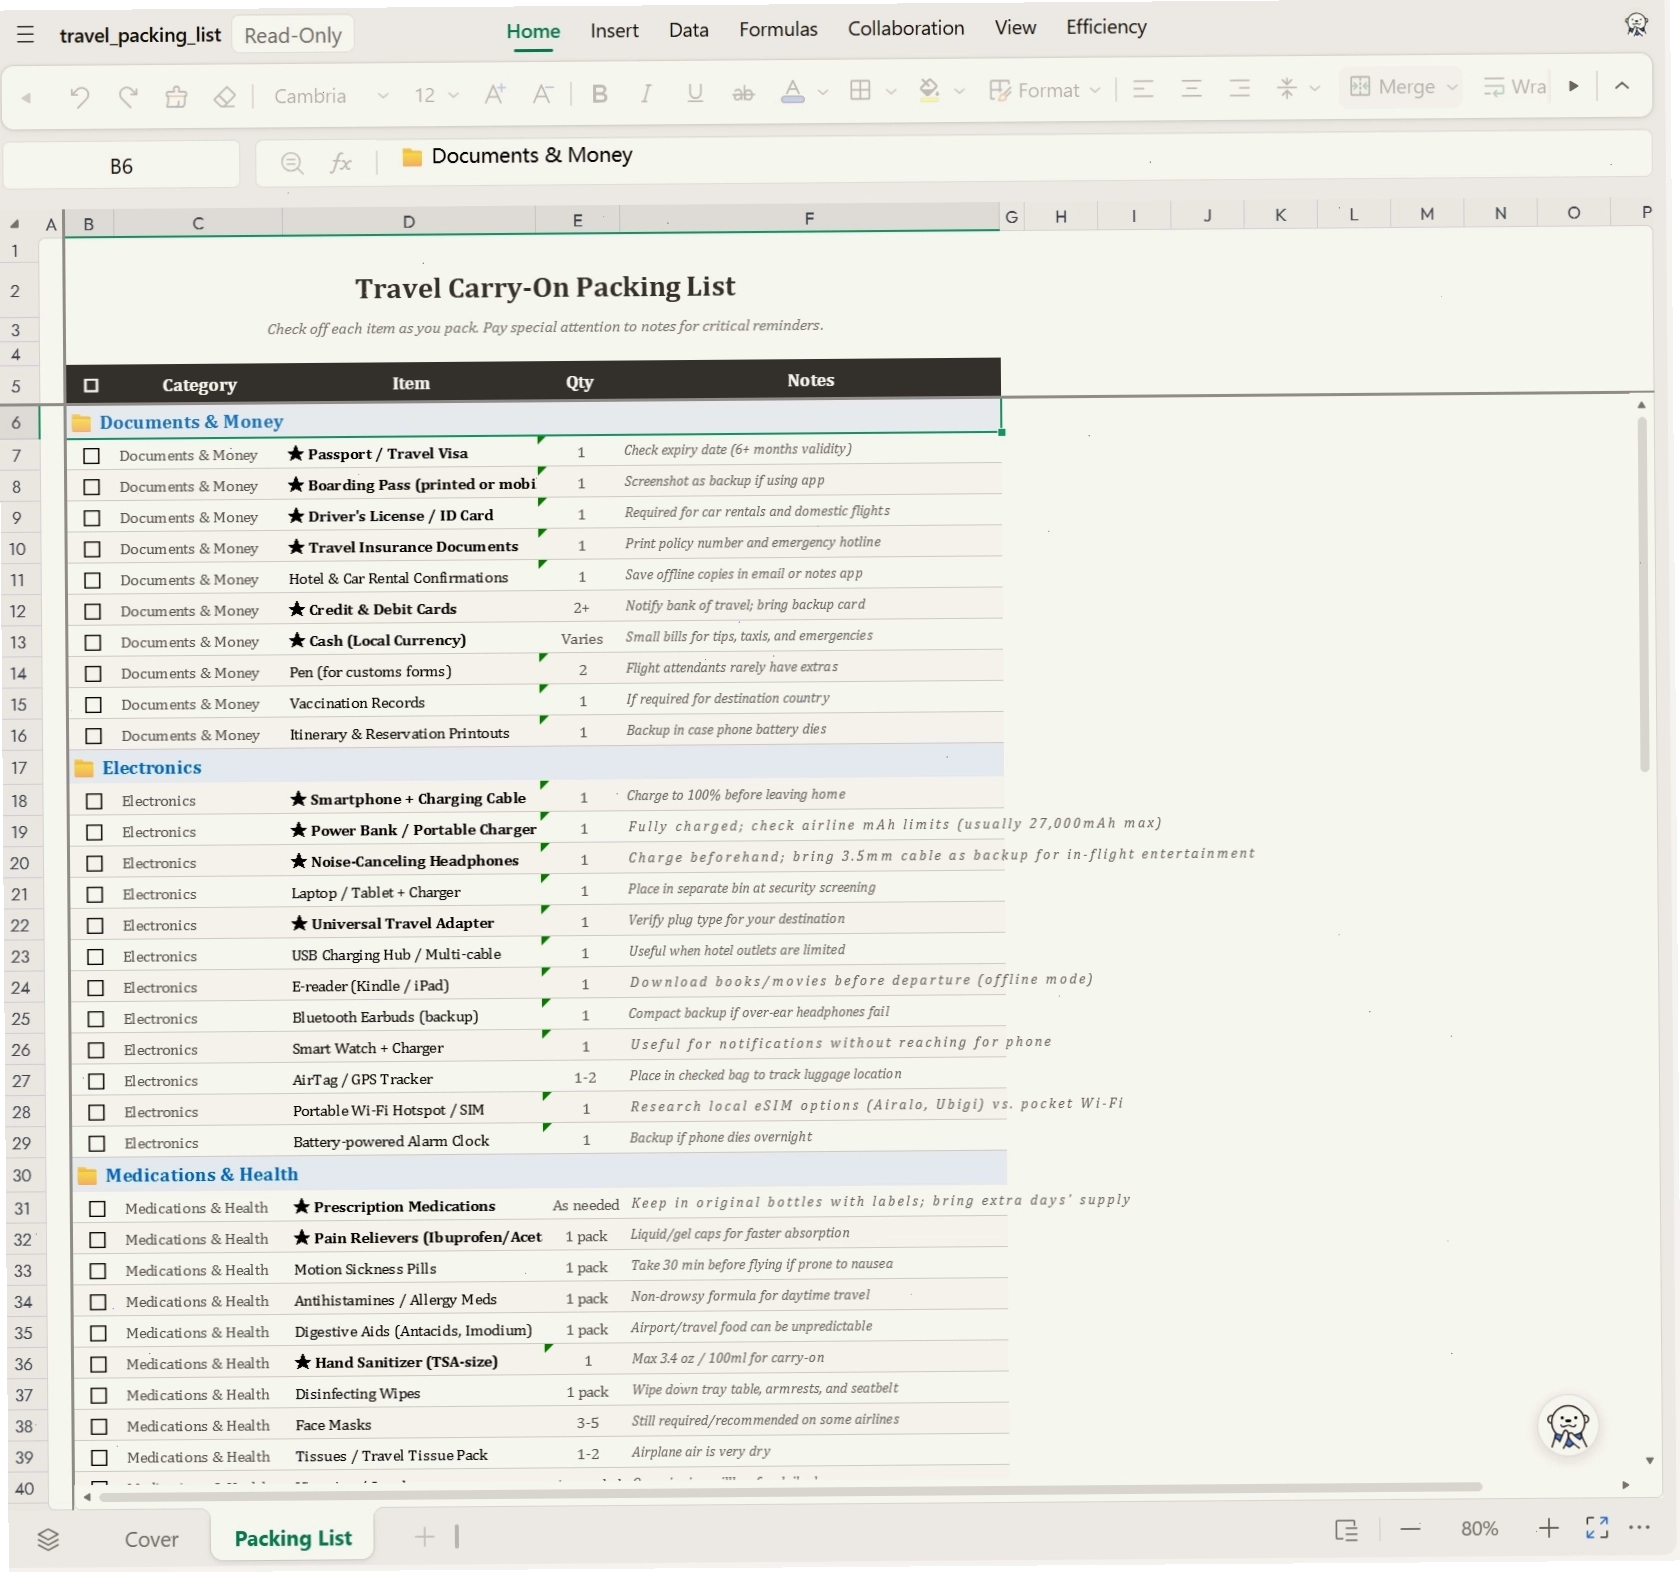Enter full screen mode
The width and height of the screenshot is (1680, 1572).
click(1597, 1527)
